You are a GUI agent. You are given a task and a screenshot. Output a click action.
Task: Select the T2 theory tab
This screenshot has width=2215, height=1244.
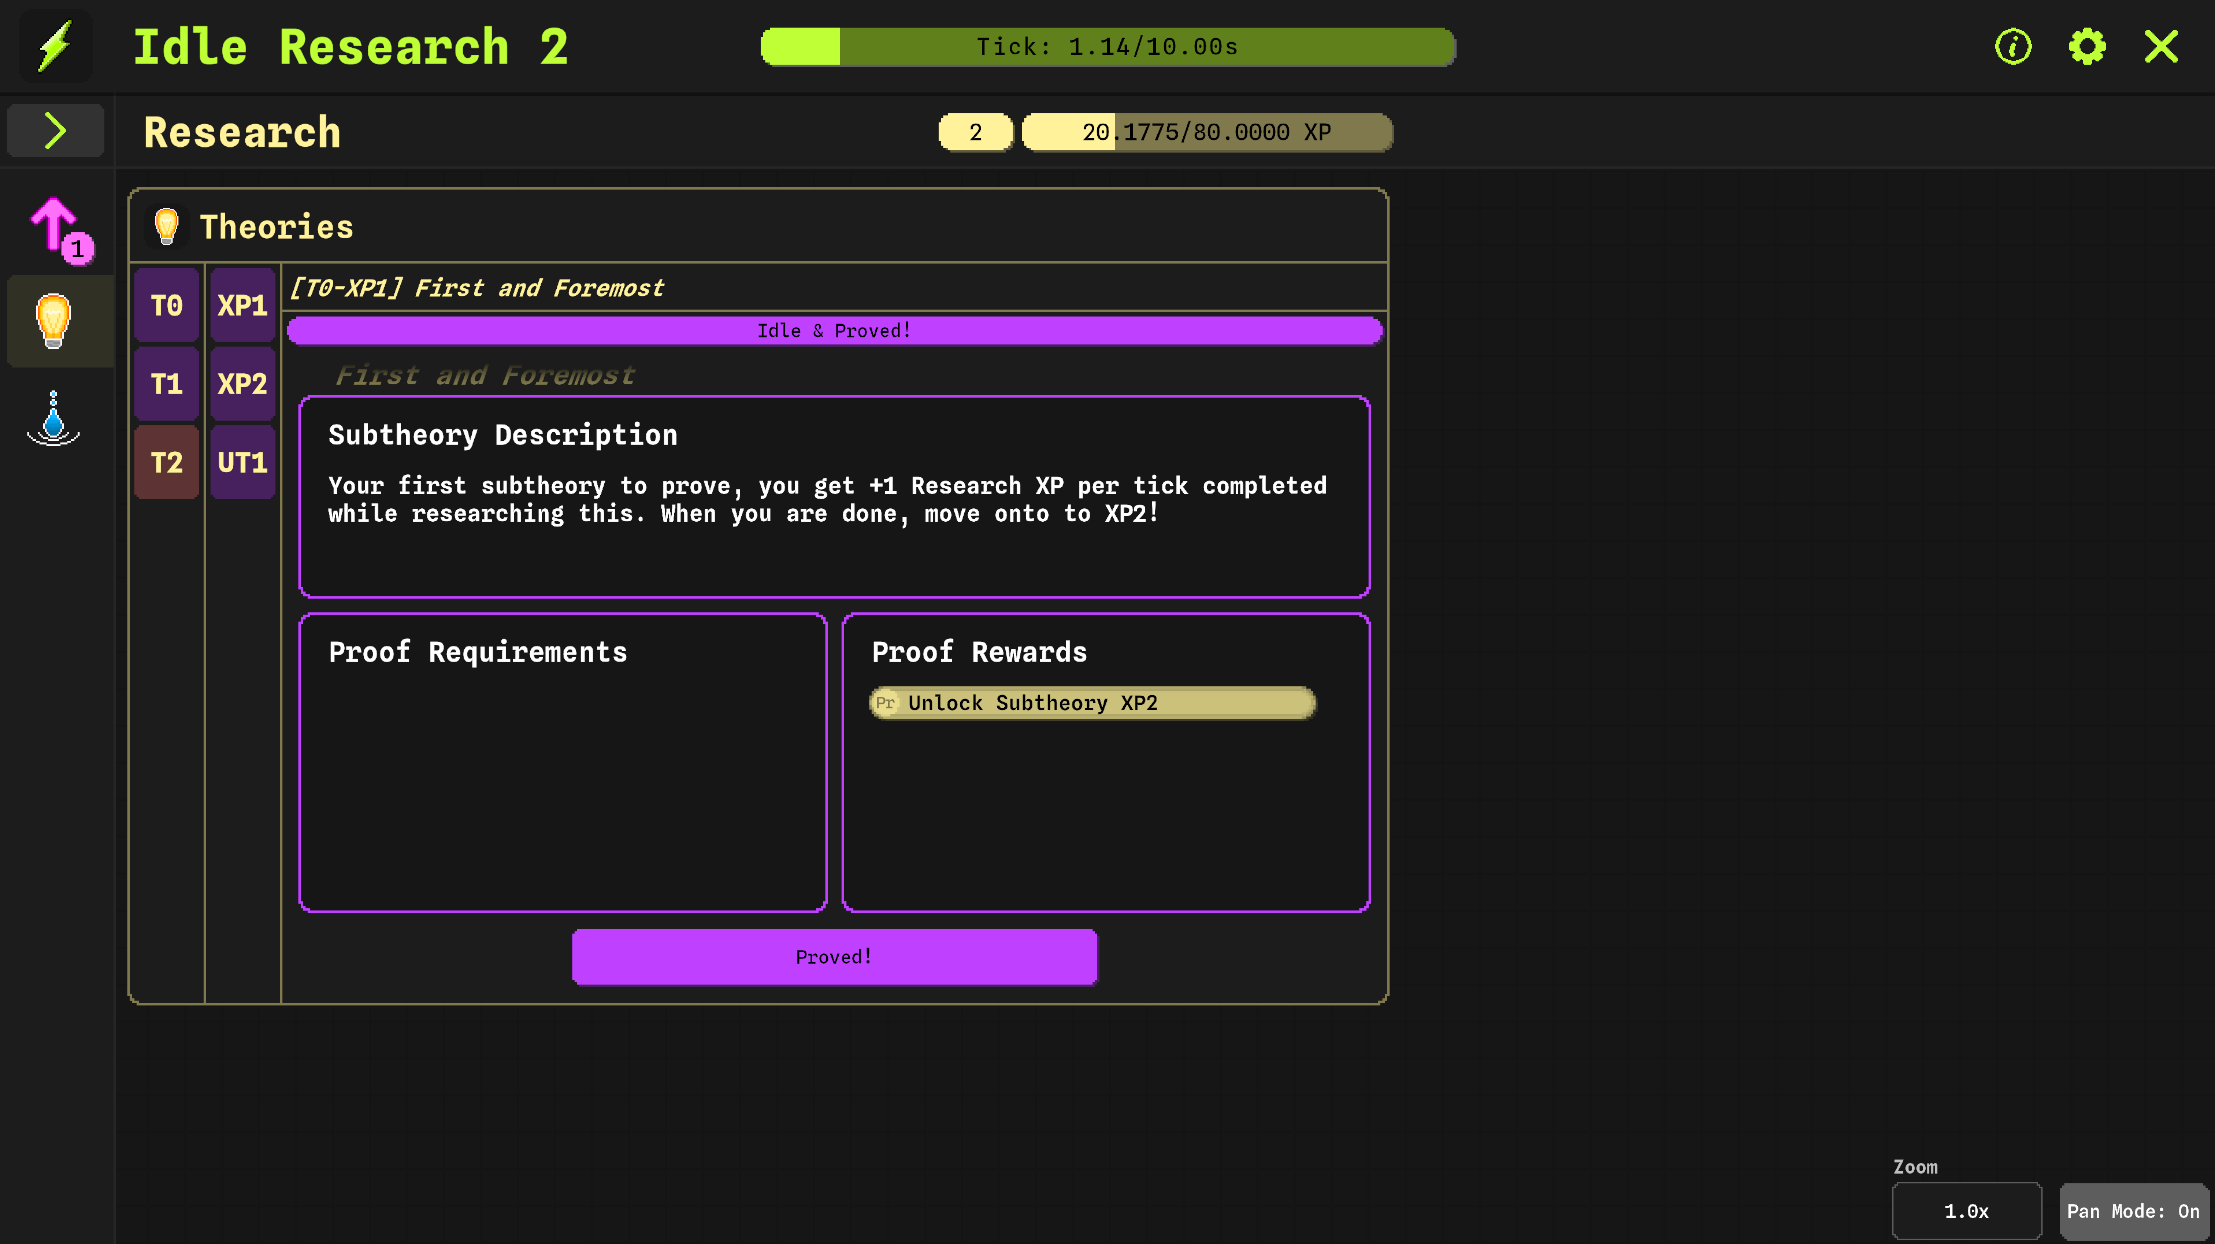click(x=167, y=462)
